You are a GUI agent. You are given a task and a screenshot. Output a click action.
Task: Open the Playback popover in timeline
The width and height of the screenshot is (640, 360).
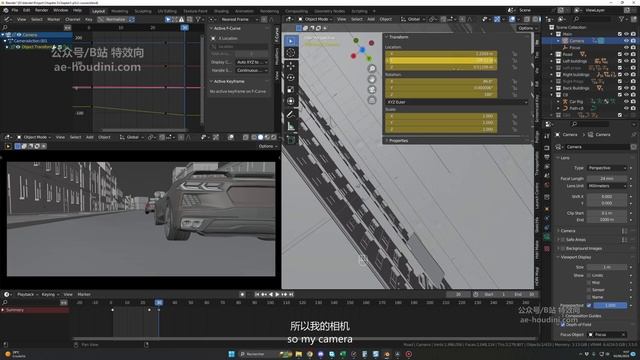[x=28, y=294]
